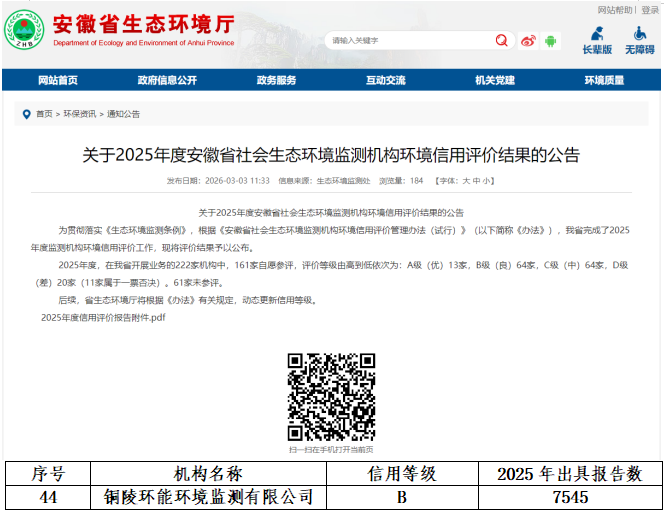Select the 政务服务 menu item
Viewport: 665px width, 513px height.
point(276,80)
